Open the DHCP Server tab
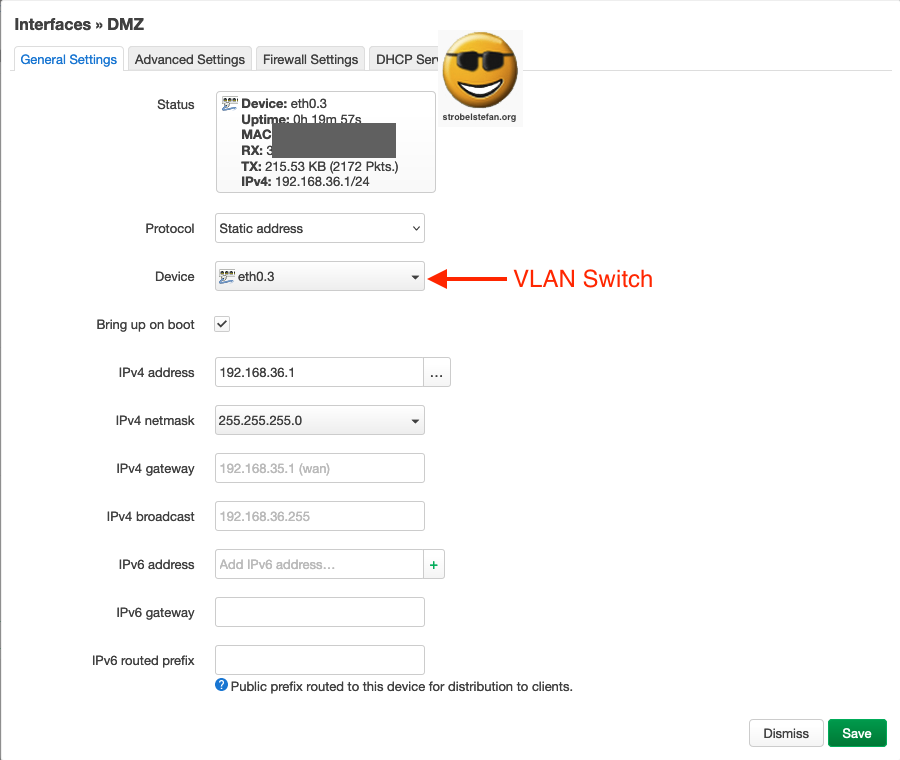This screenshot has width=900, height=760. coord(410,59)
